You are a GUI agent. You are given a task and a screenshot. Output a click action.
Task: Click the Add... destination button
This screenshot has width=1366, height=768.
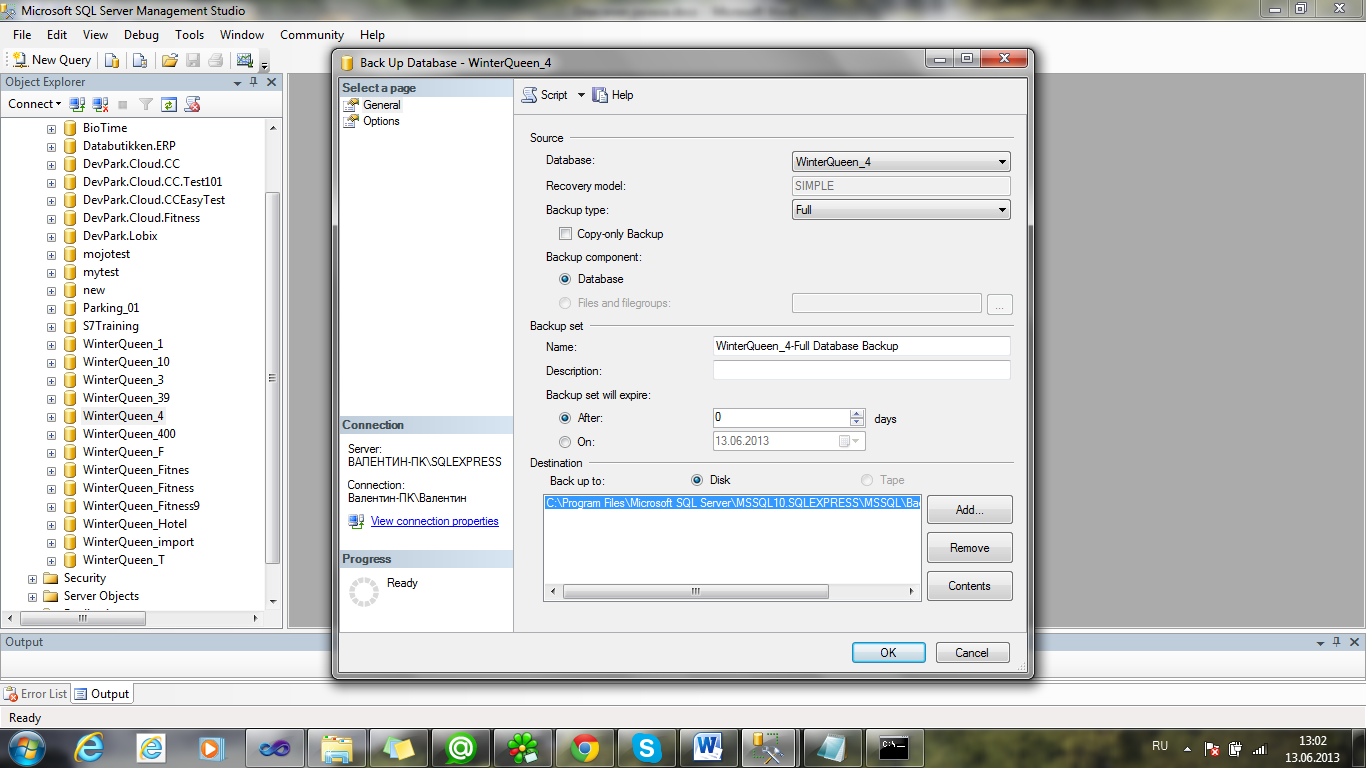click(969, 510)
